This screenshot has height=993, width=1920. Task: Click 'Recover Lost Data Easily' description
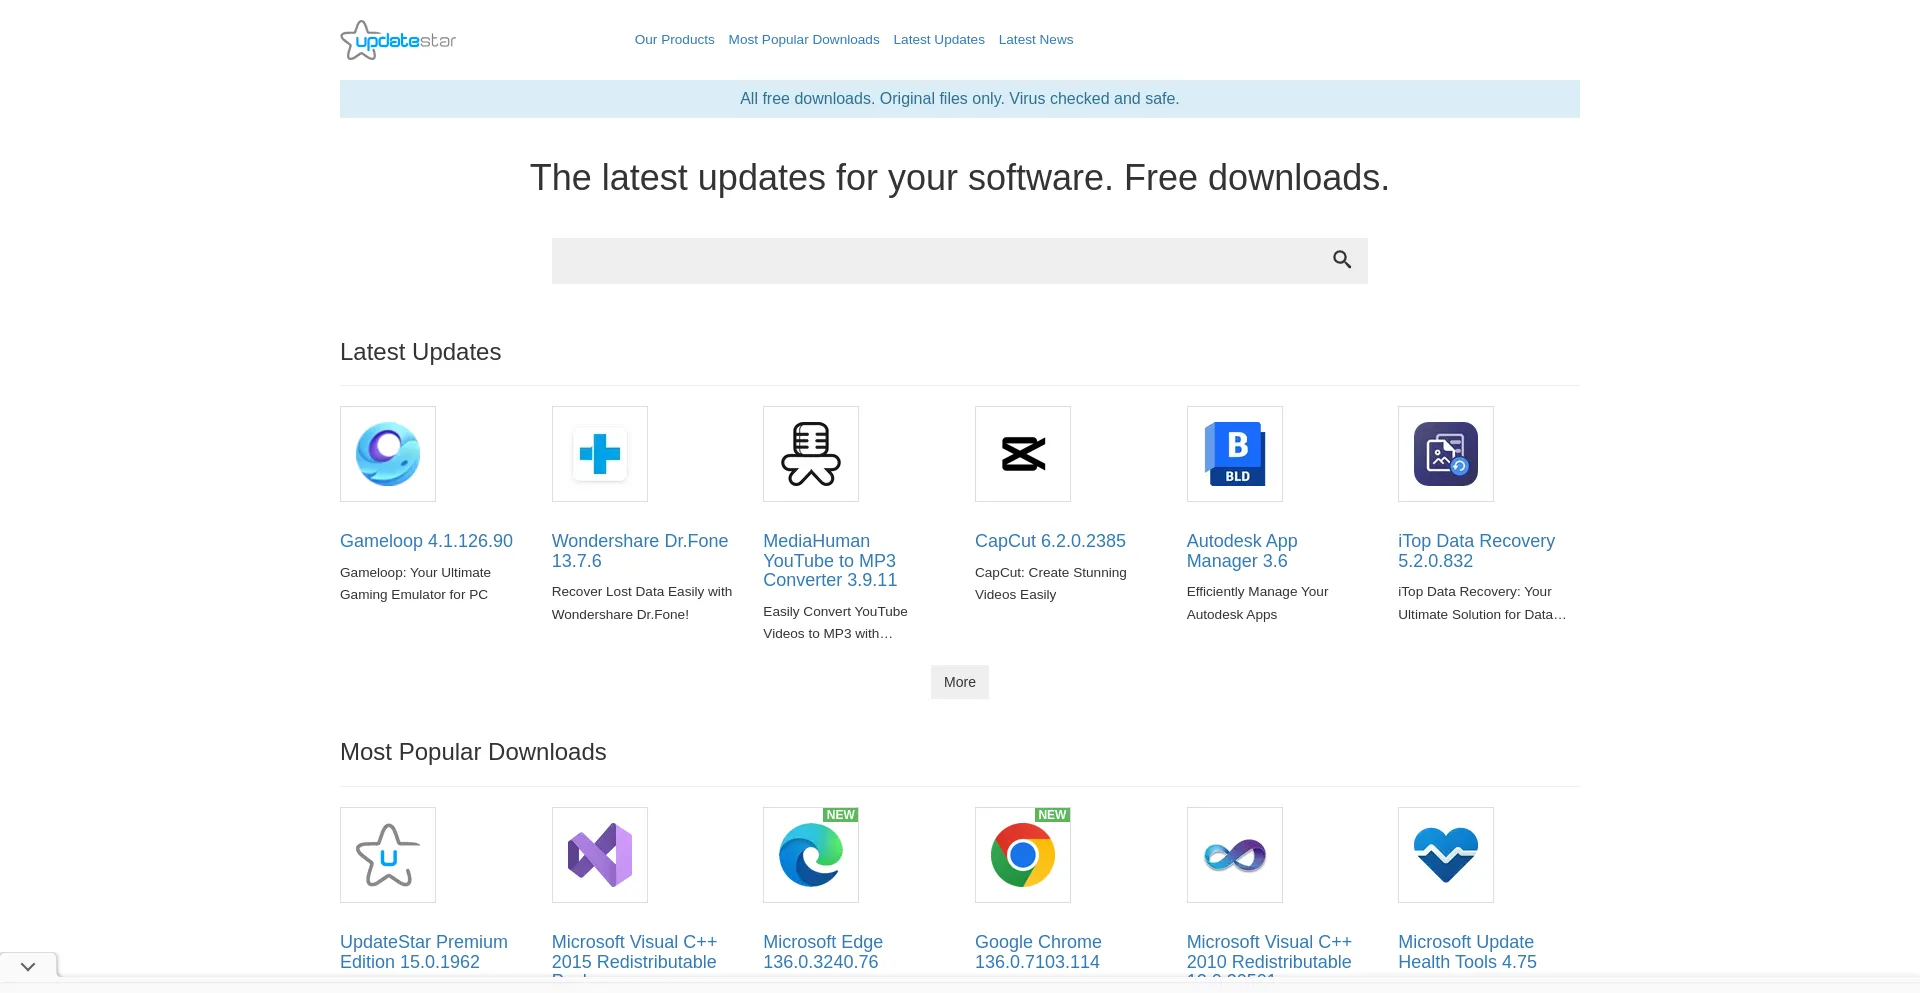(642, 603)
